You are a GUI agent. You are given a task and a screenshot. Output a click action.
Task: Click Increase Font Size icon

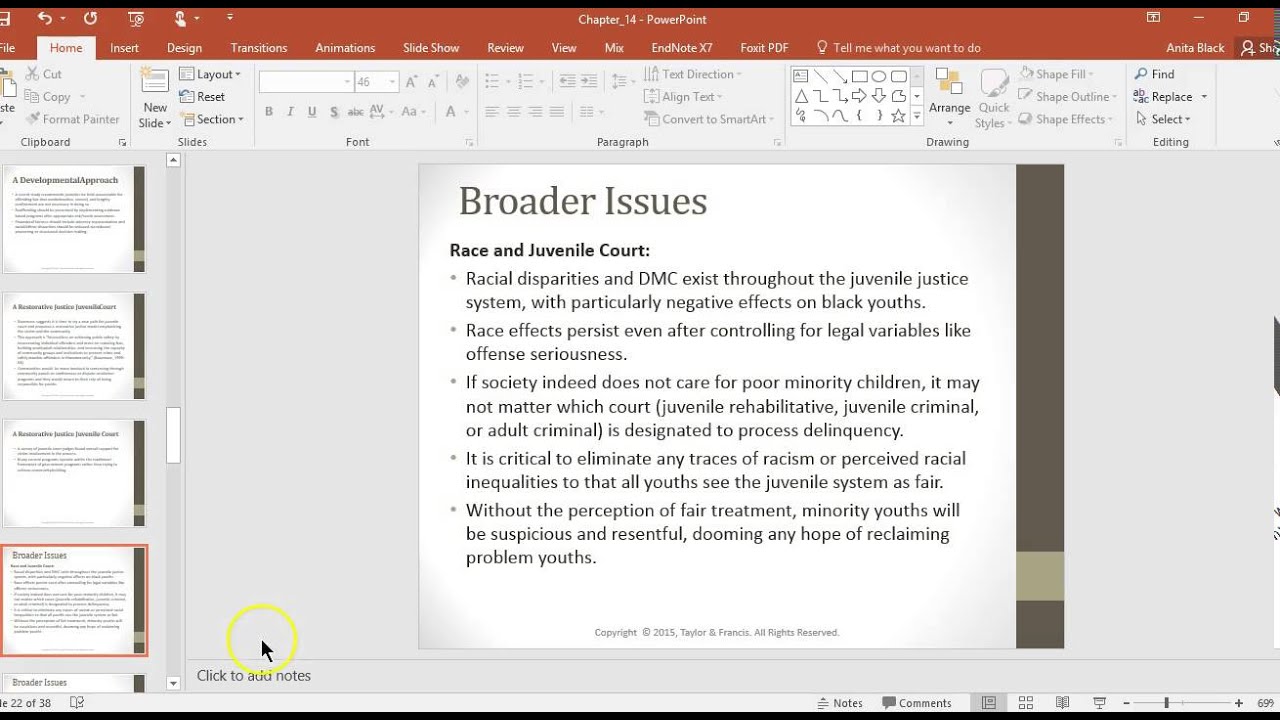click(x=411, y=82)
